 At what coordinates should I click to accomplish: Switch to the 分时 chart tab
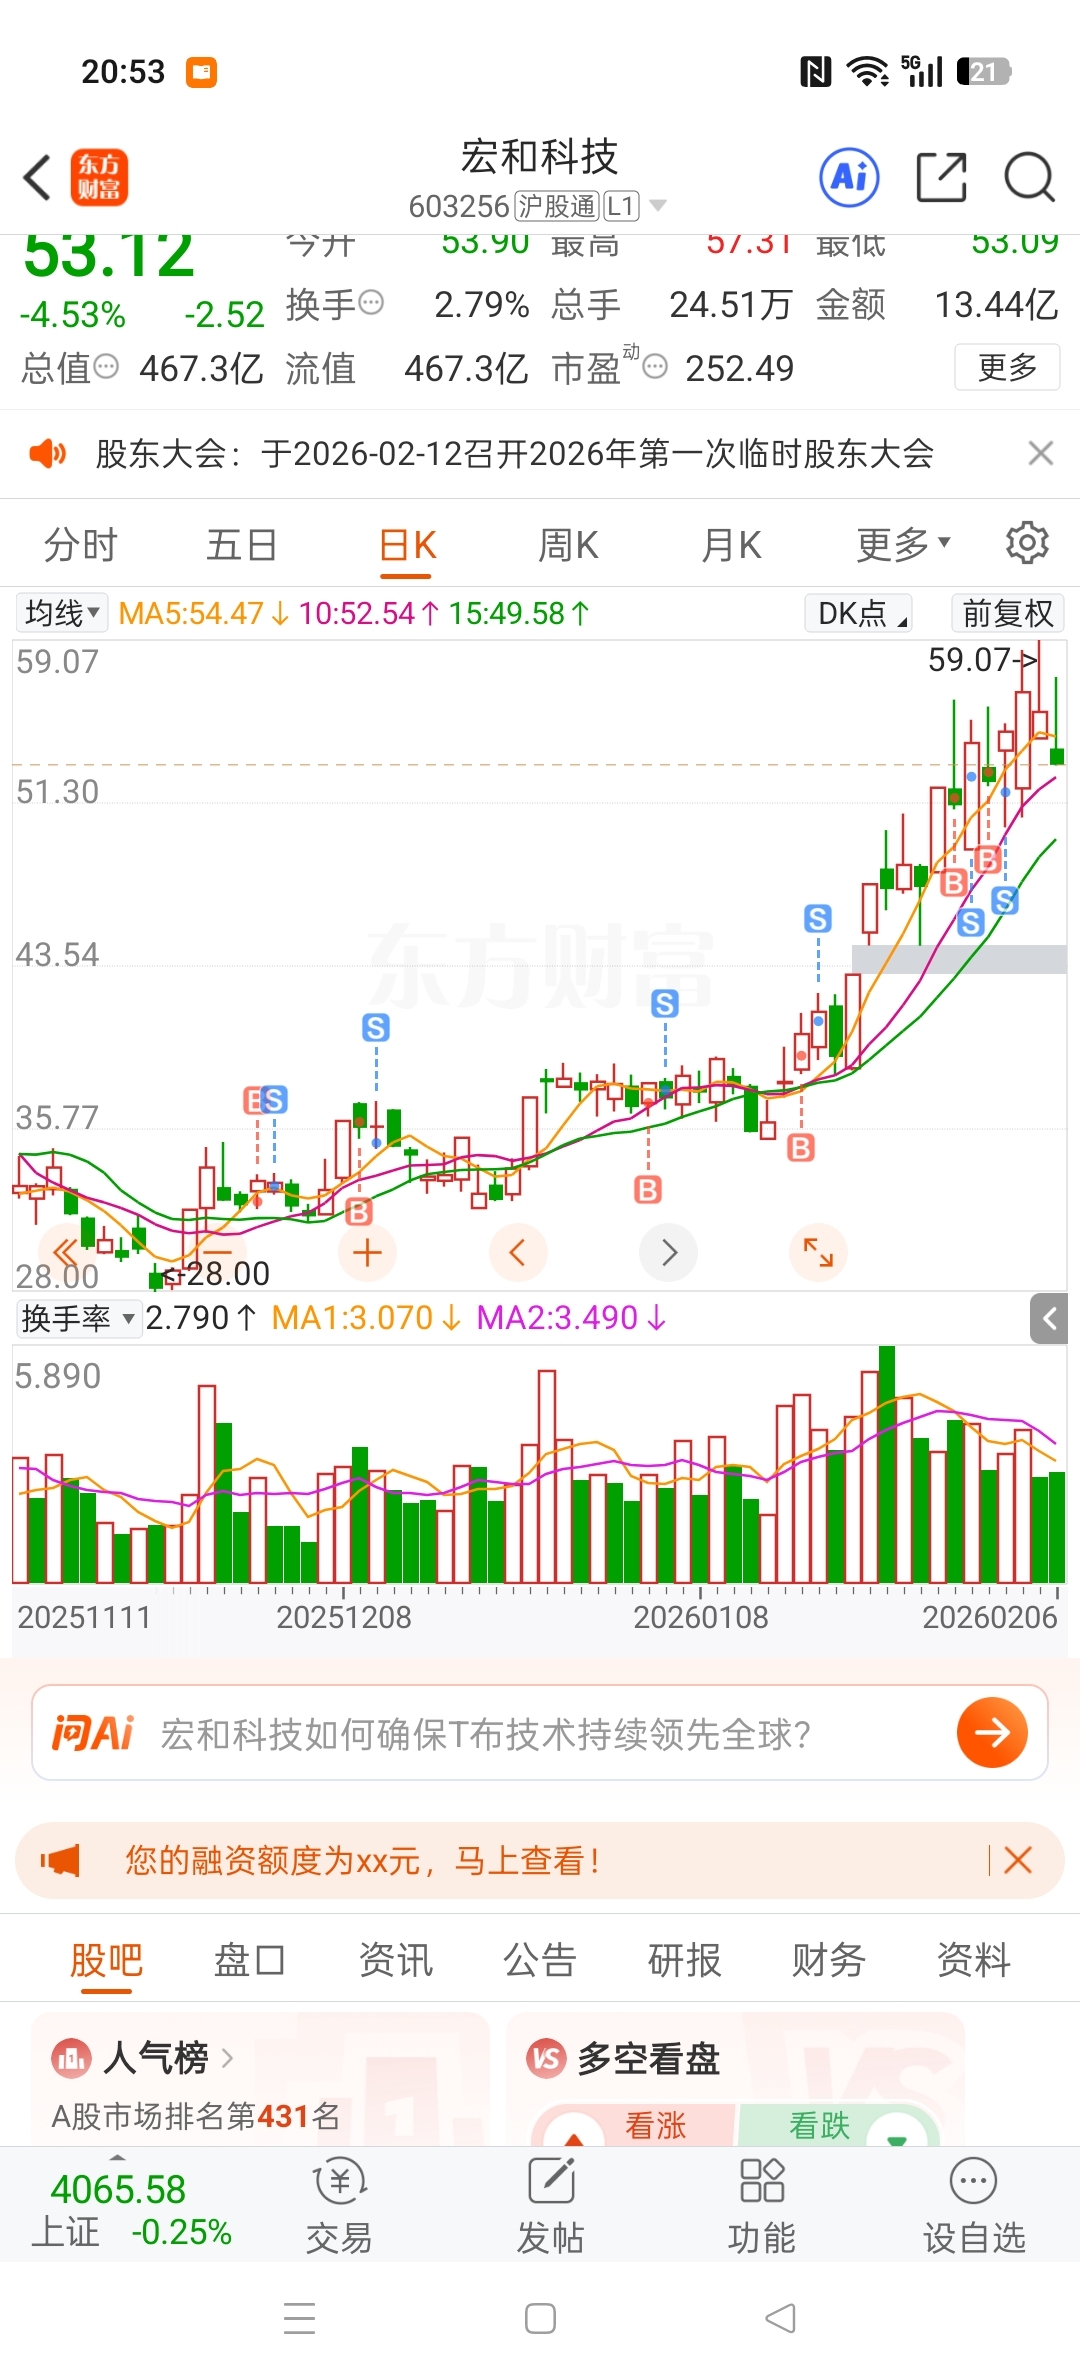pos(81,545)
